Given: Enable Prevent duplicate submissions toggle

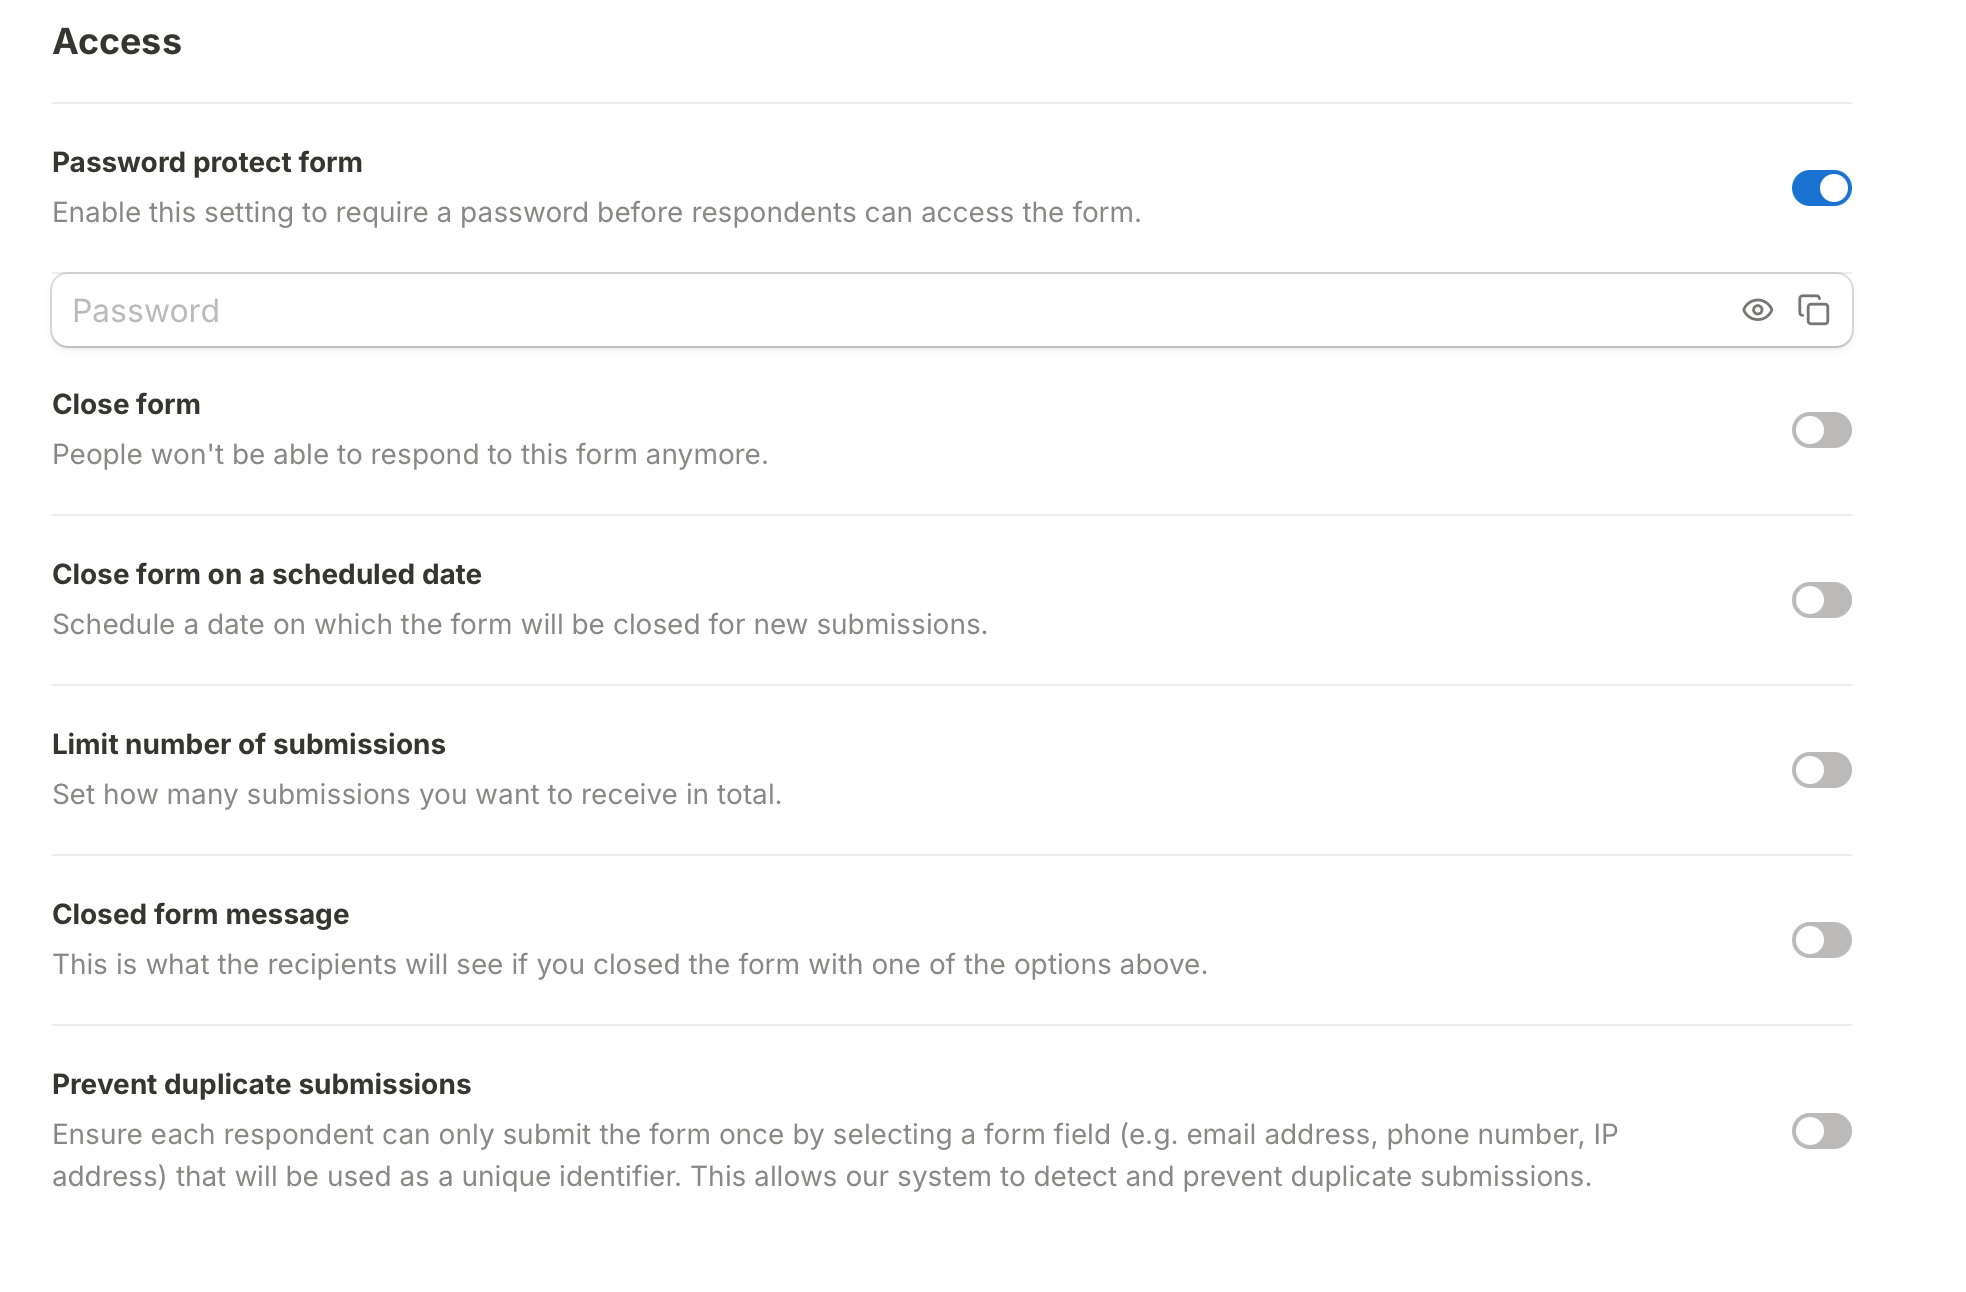Looking at the screenshot, I should pyautogui.click(x=1821, y=1131).
